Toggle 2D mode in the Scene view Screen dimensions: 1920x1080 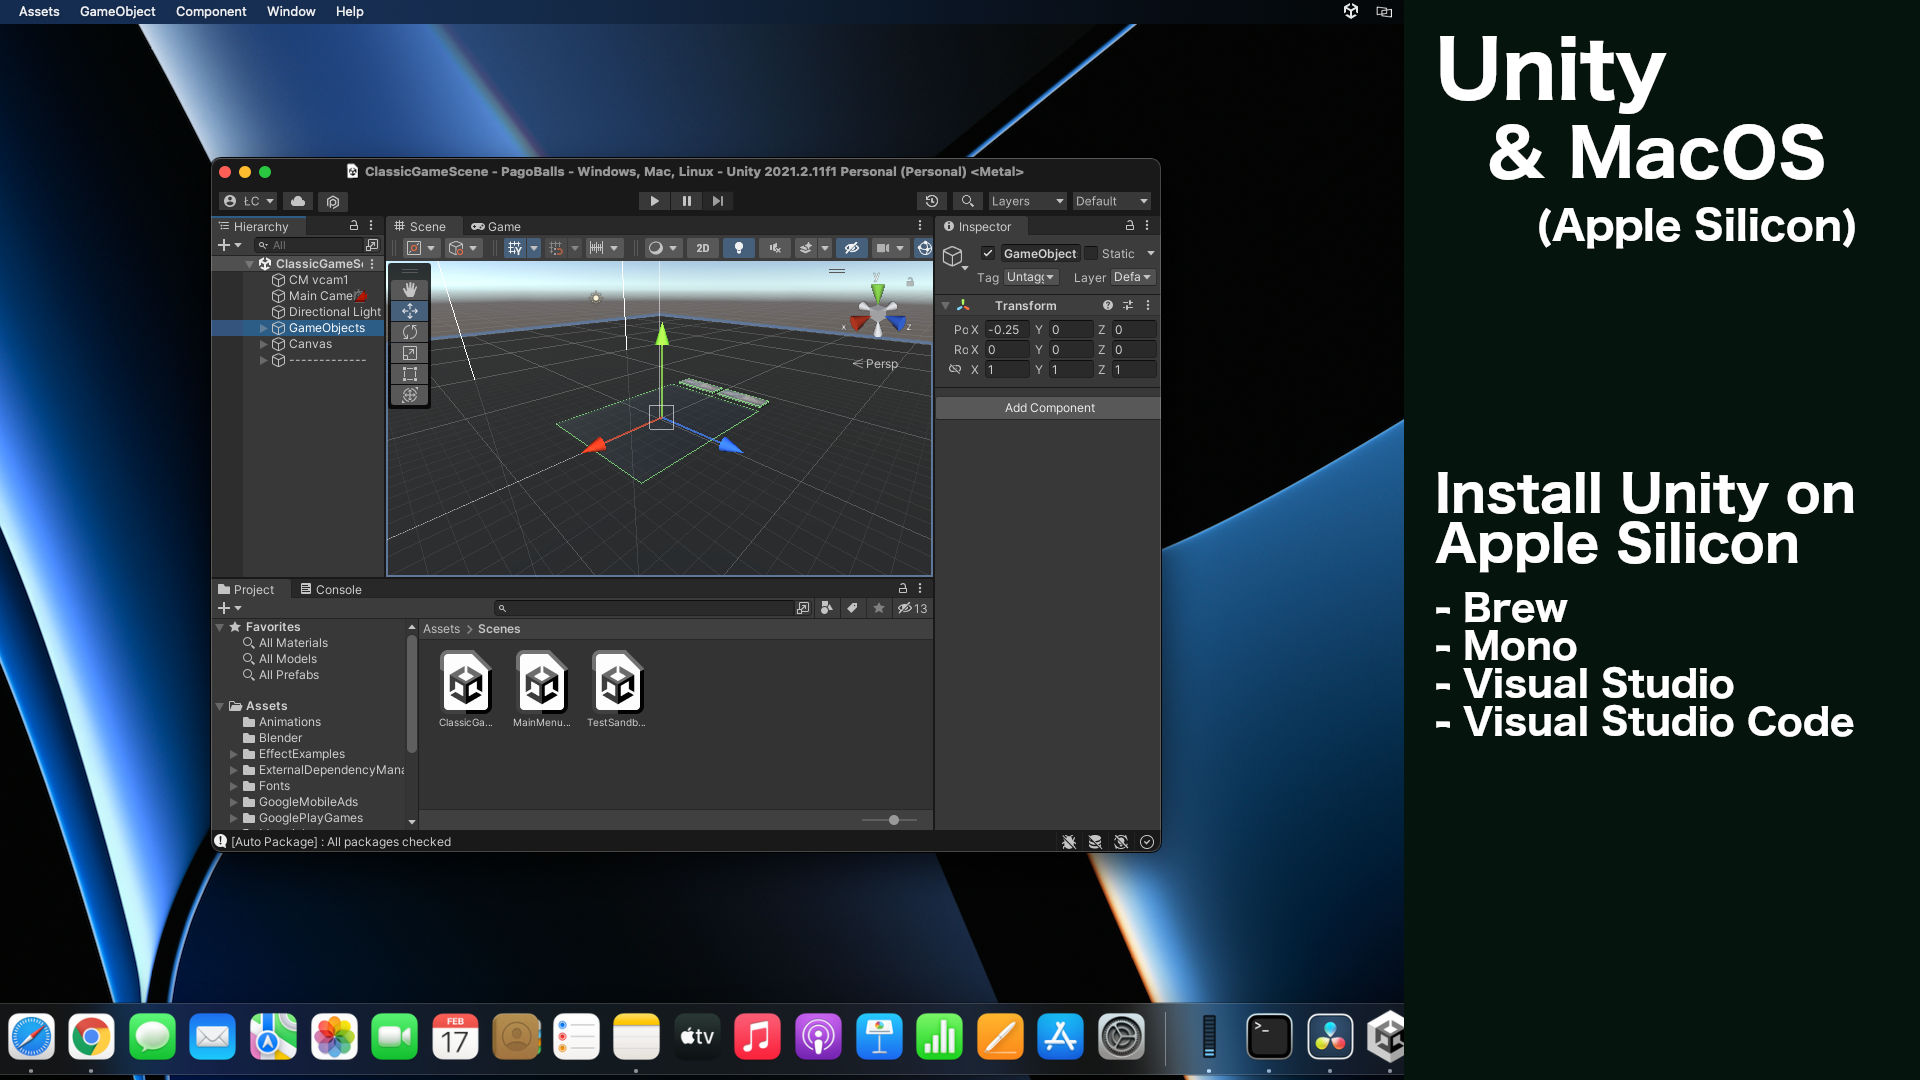coord(703,248)
